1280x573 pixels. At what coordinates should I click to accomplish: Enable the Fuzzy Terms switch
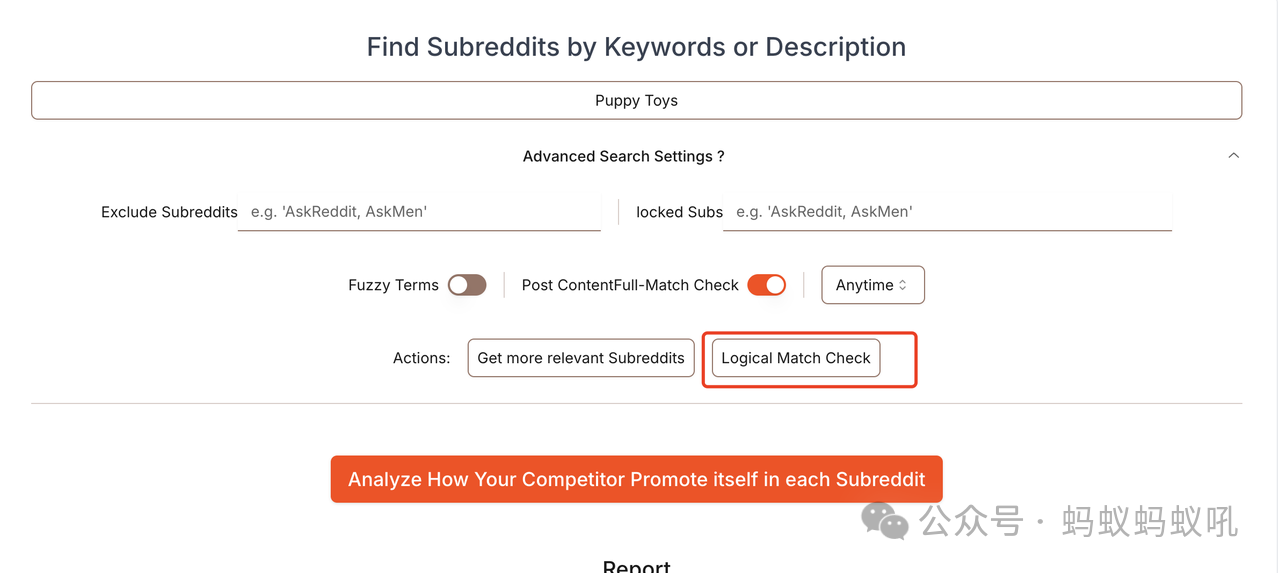click(x=467, y=285)
